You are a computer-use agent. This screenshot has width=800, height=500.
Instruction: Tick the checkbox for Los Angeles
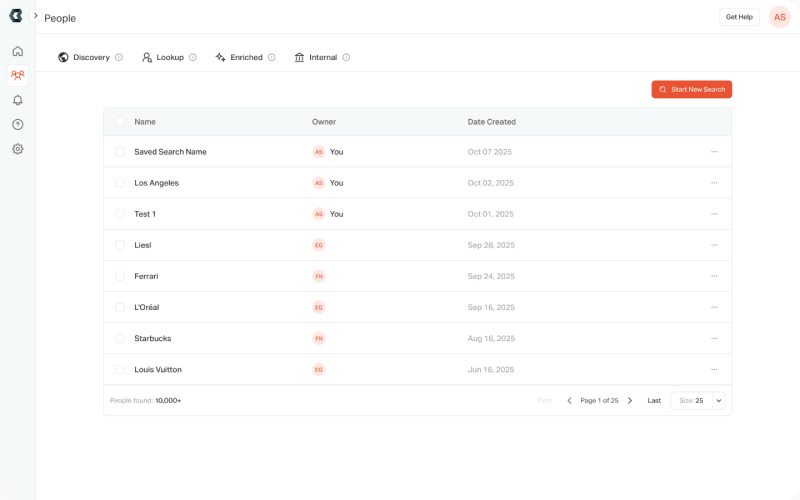point(120,183)
